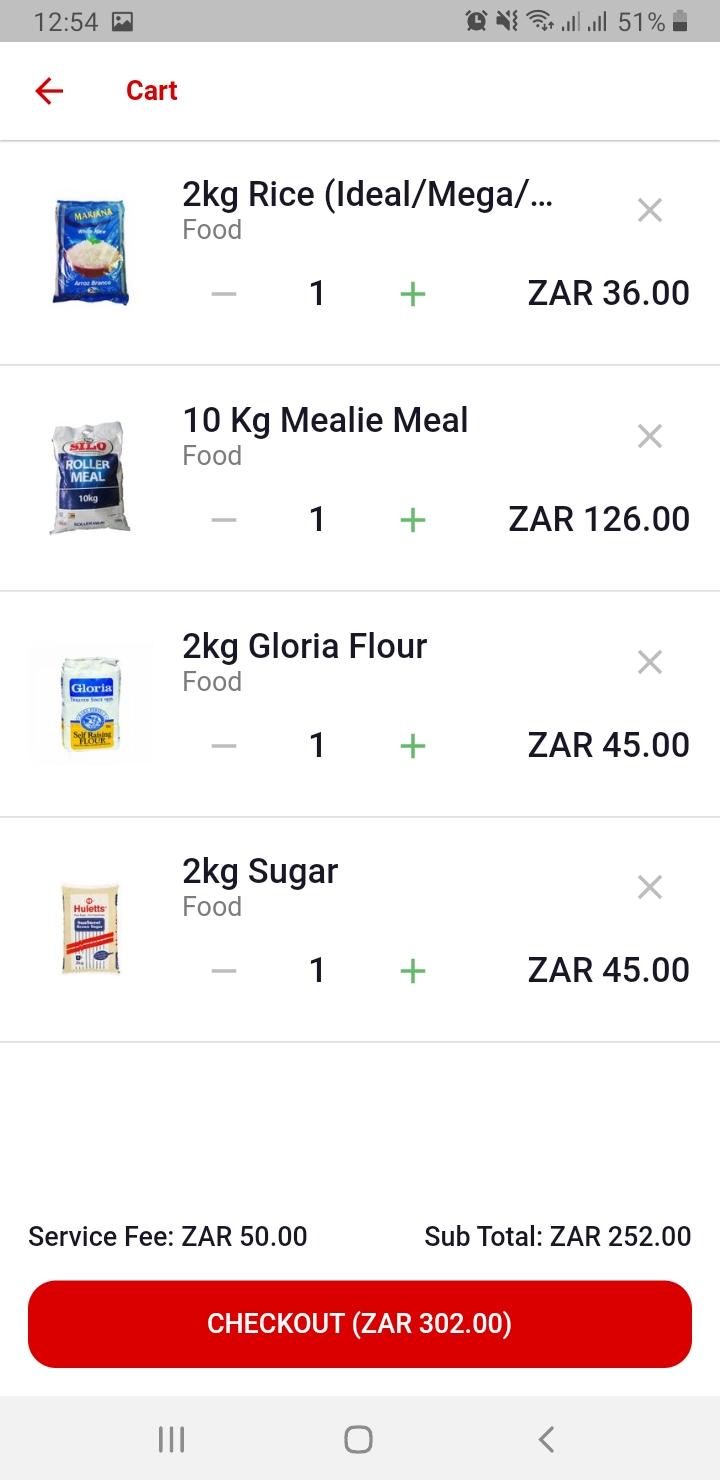Tap the Huletts sugar thumbnail

coord(90,929)
